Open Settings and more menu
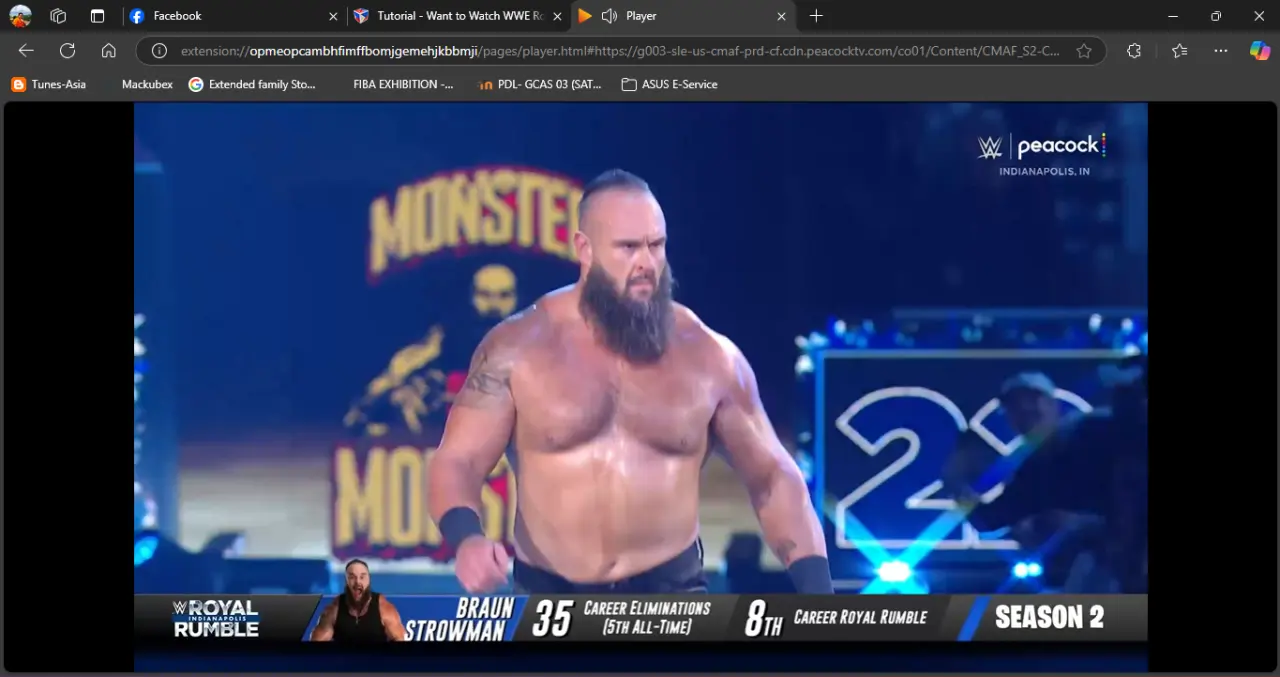 (x=1221, y=51)
